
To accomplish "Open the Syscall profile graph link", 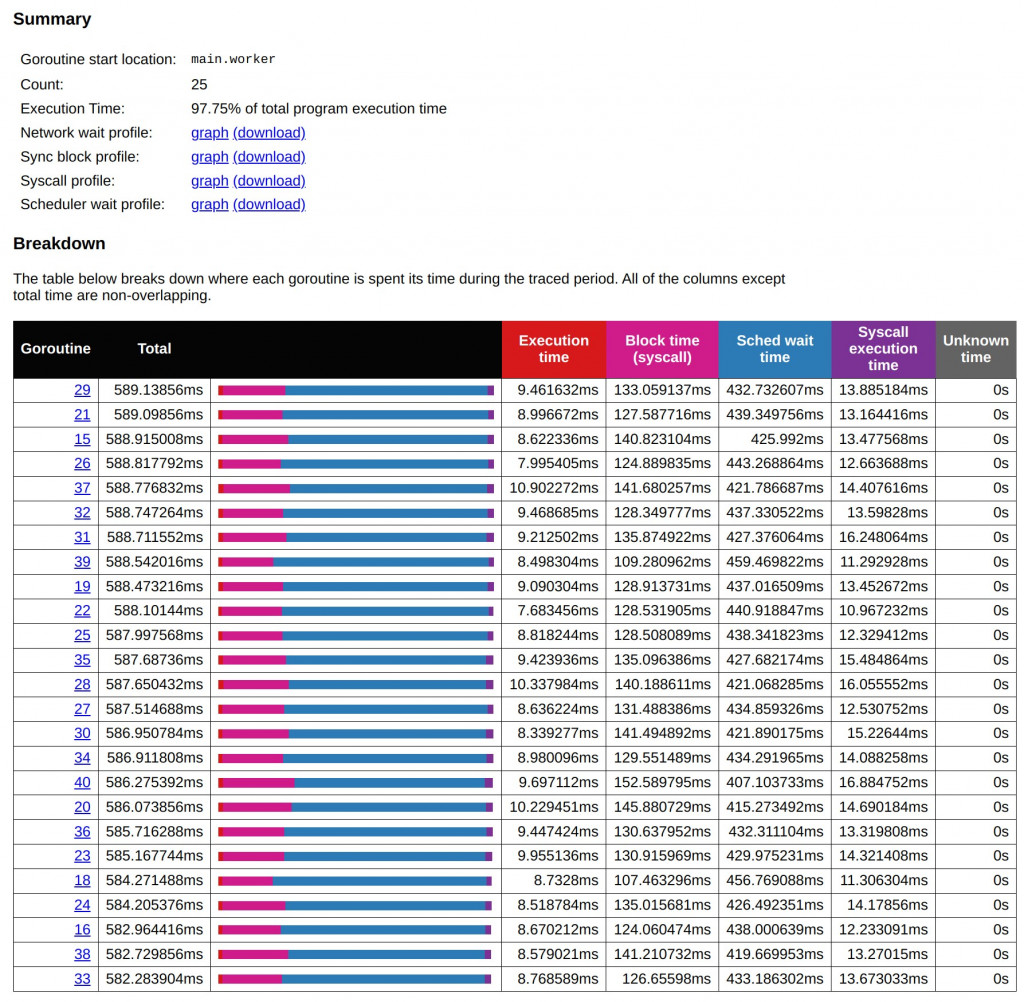I will point(209,181).
